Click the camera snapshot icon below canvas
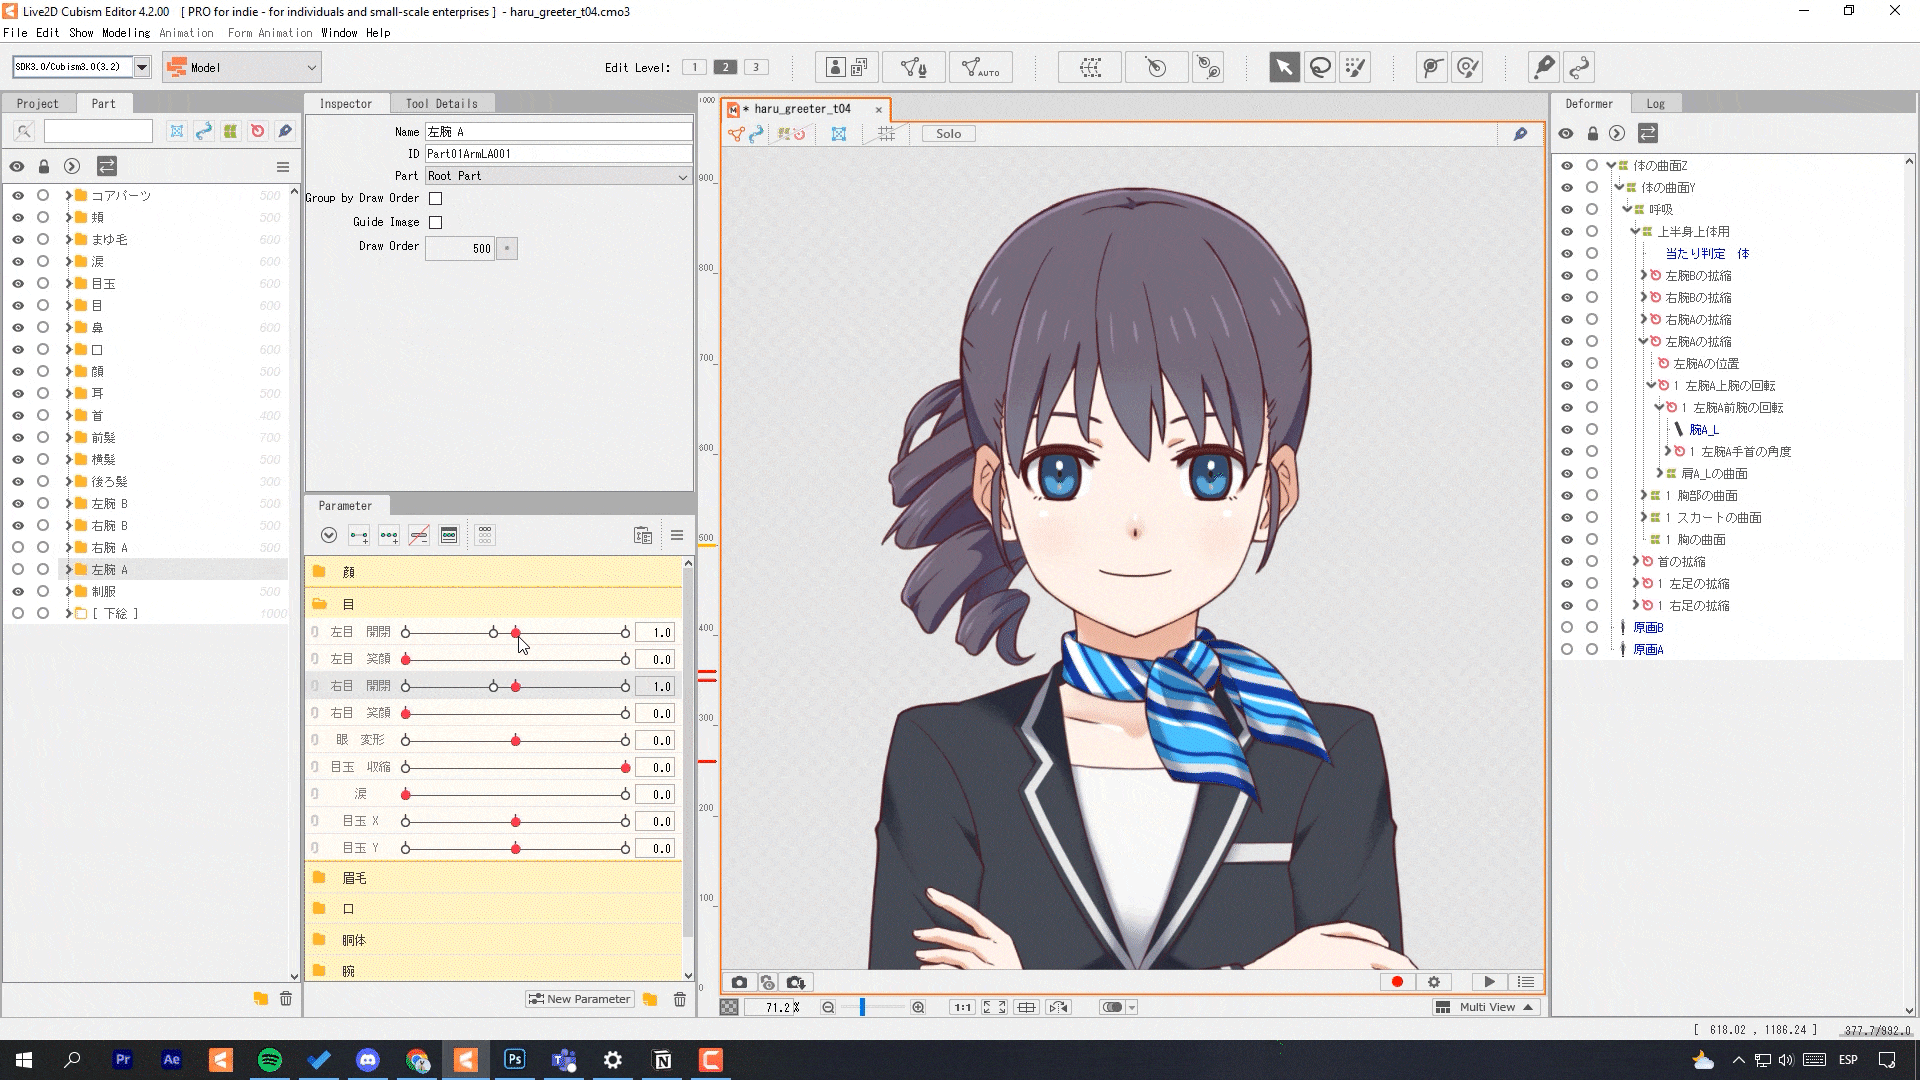The width and height of the screenshot is (1920, 1080). [739, 982]
